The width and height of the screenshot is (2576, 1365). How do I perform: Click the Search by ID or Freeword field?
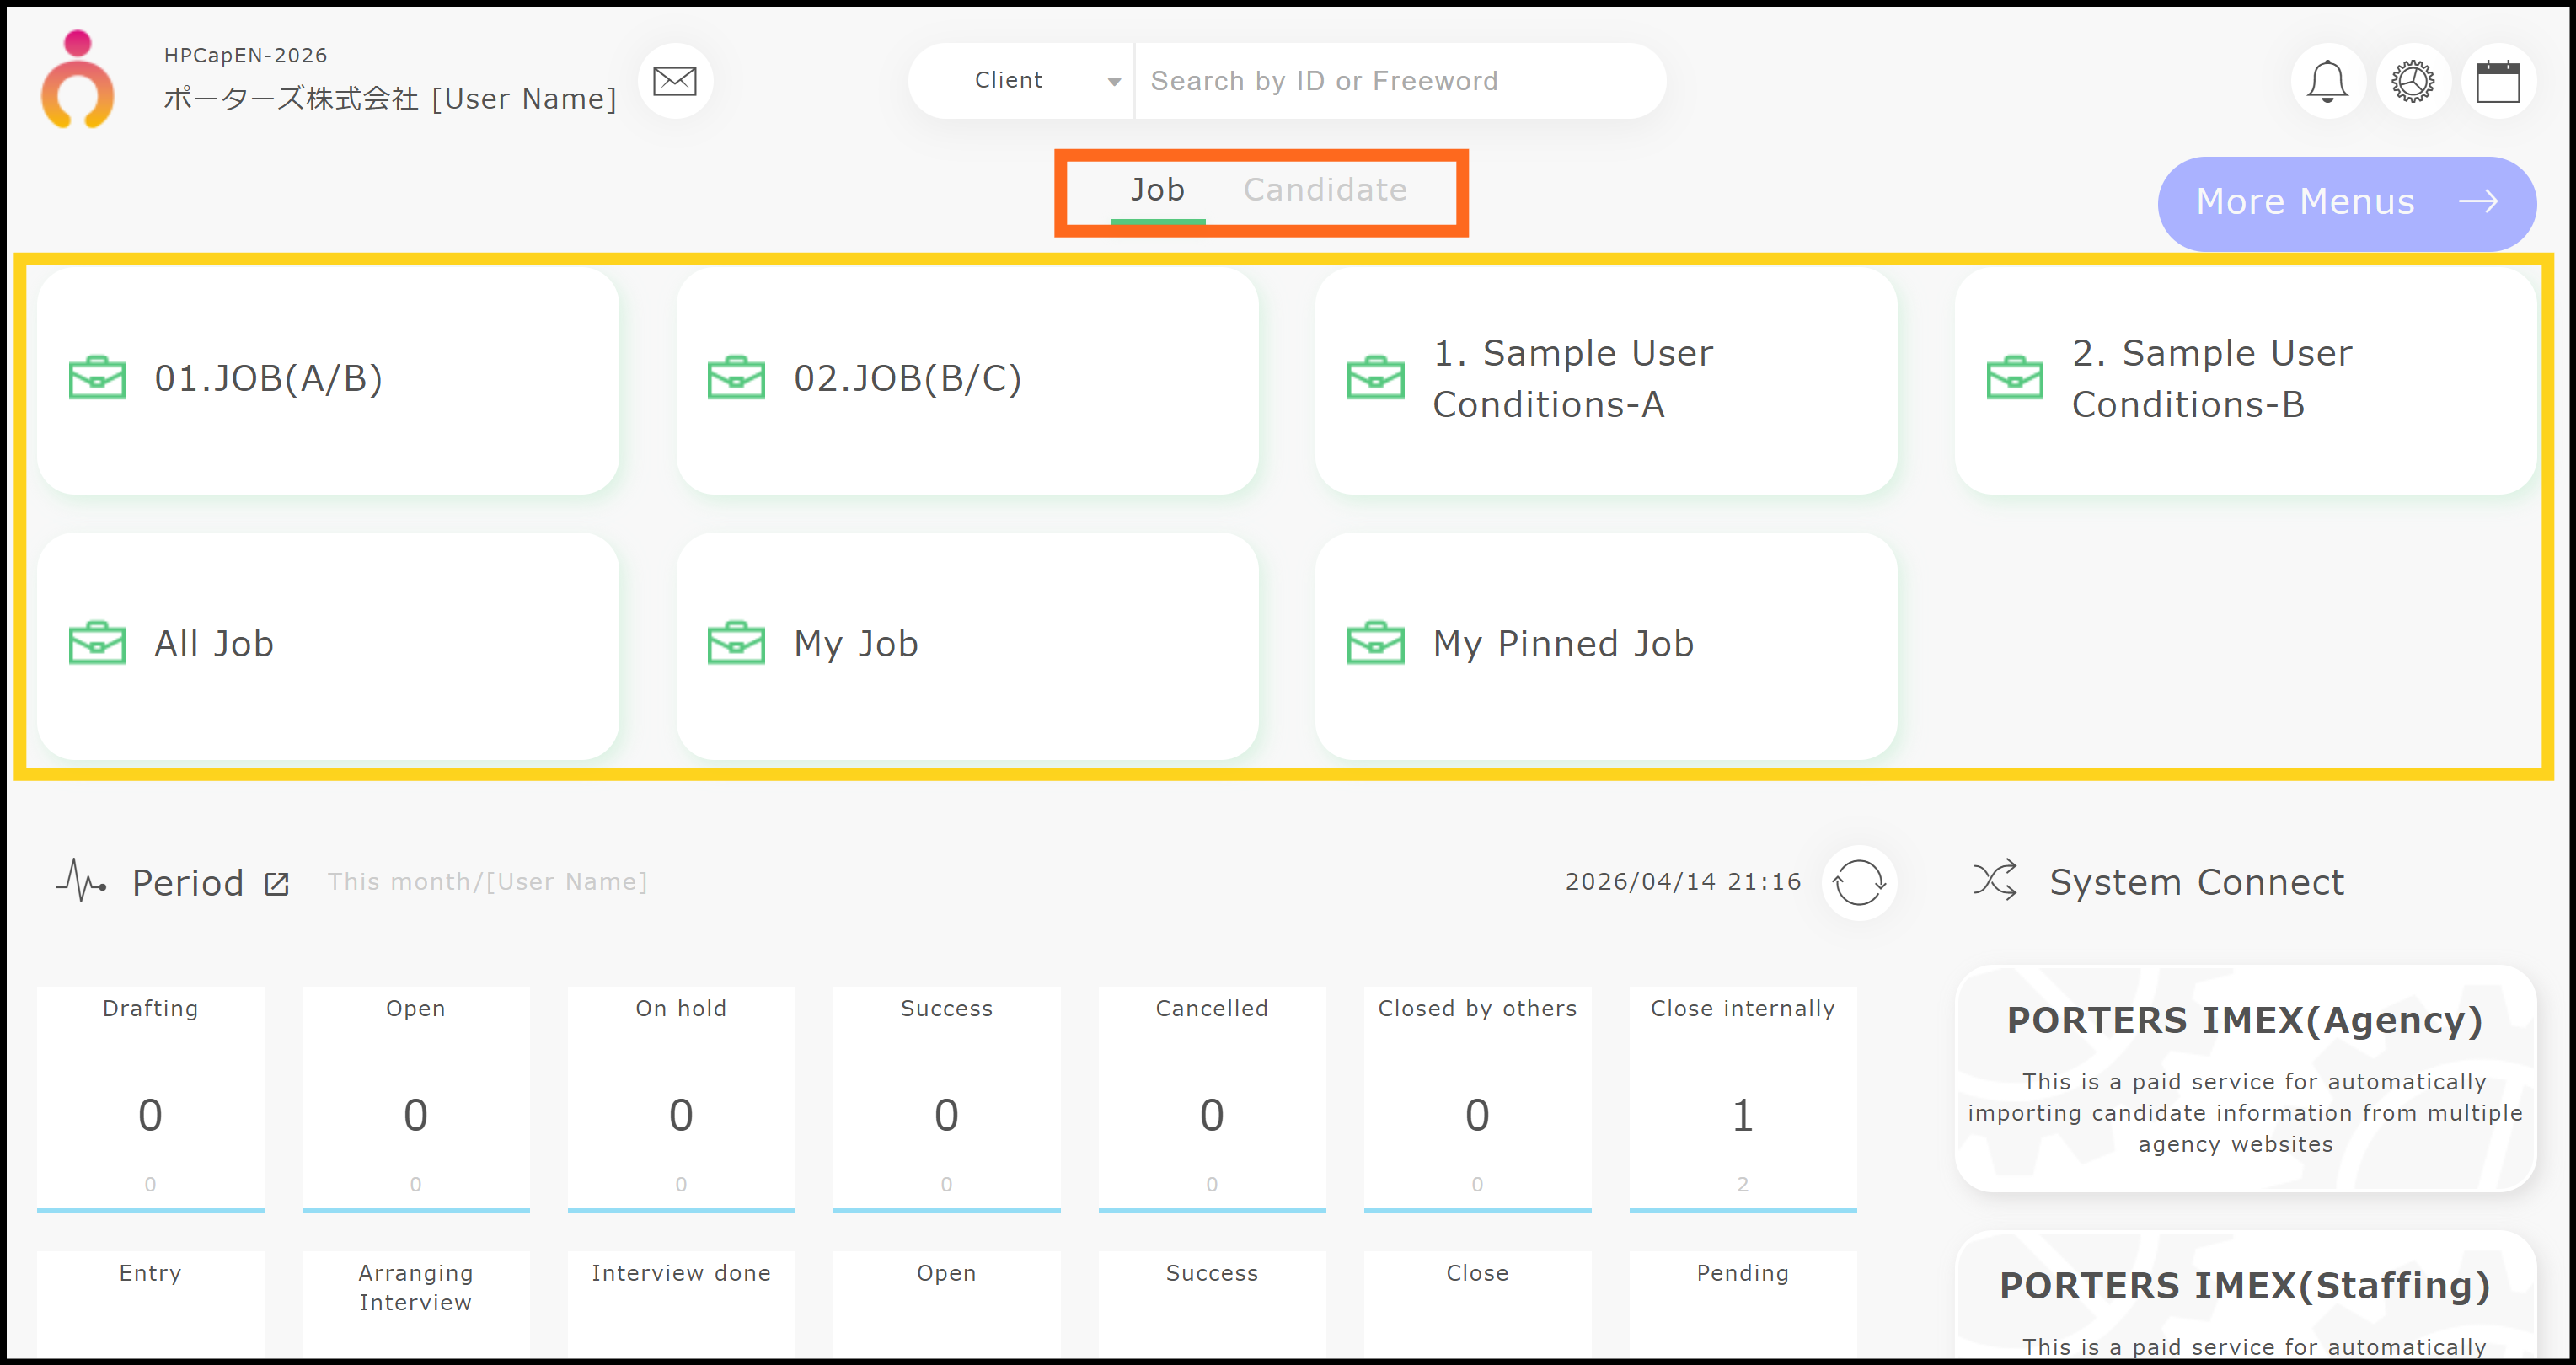1398,81
